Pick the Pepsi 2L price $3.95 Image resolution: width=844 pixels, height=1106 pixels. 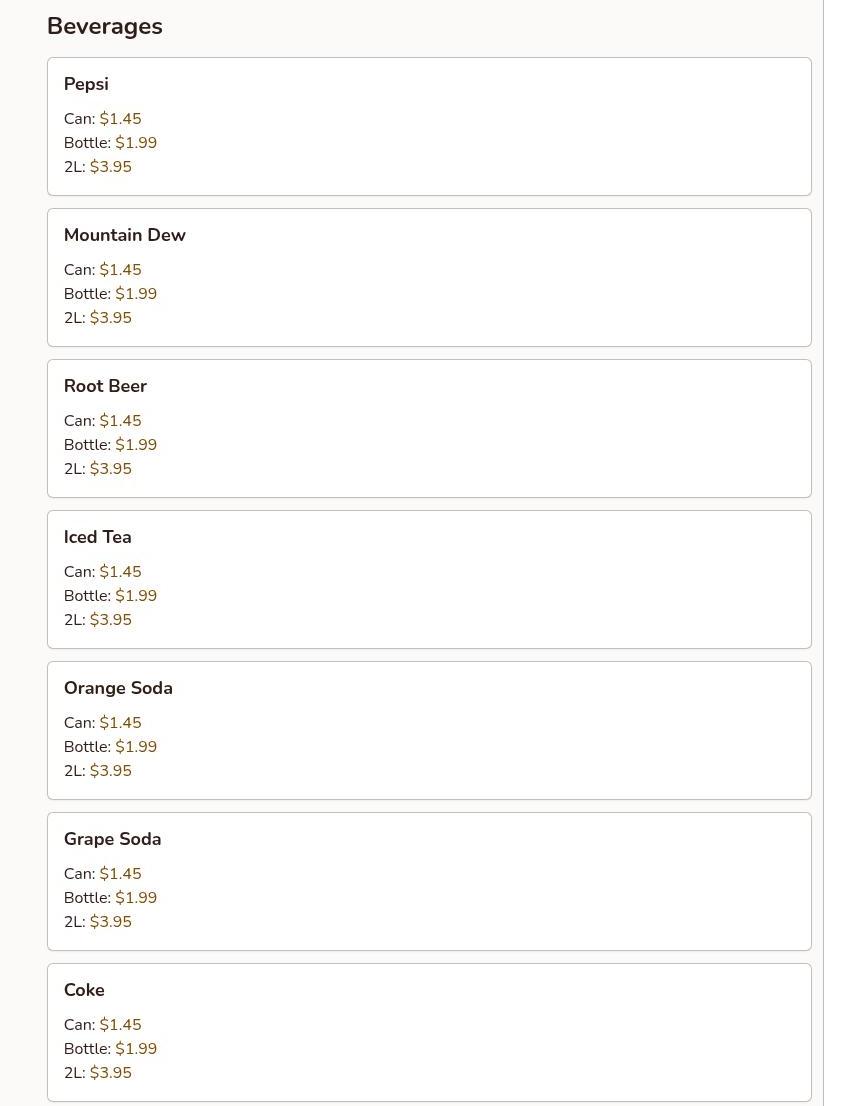pos(111,167)
